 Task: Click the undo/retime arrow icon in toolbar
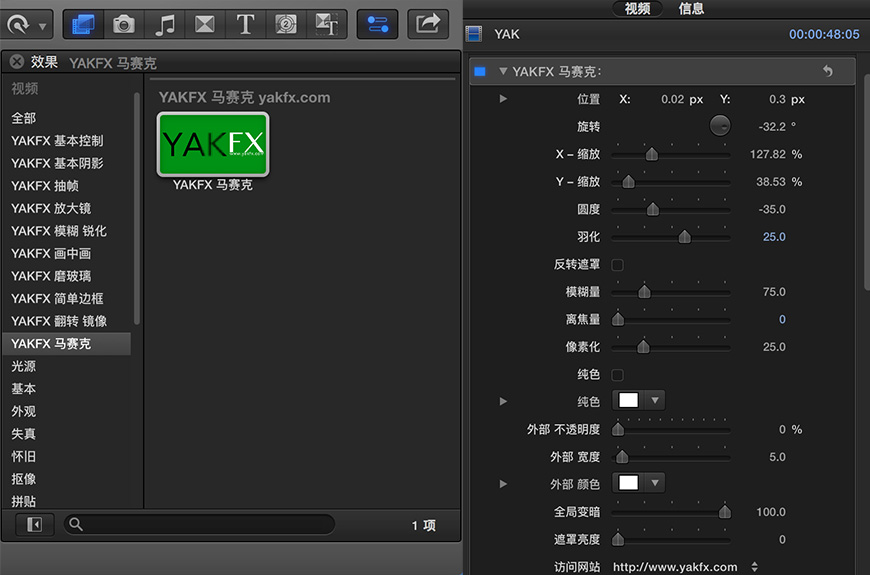18,24
